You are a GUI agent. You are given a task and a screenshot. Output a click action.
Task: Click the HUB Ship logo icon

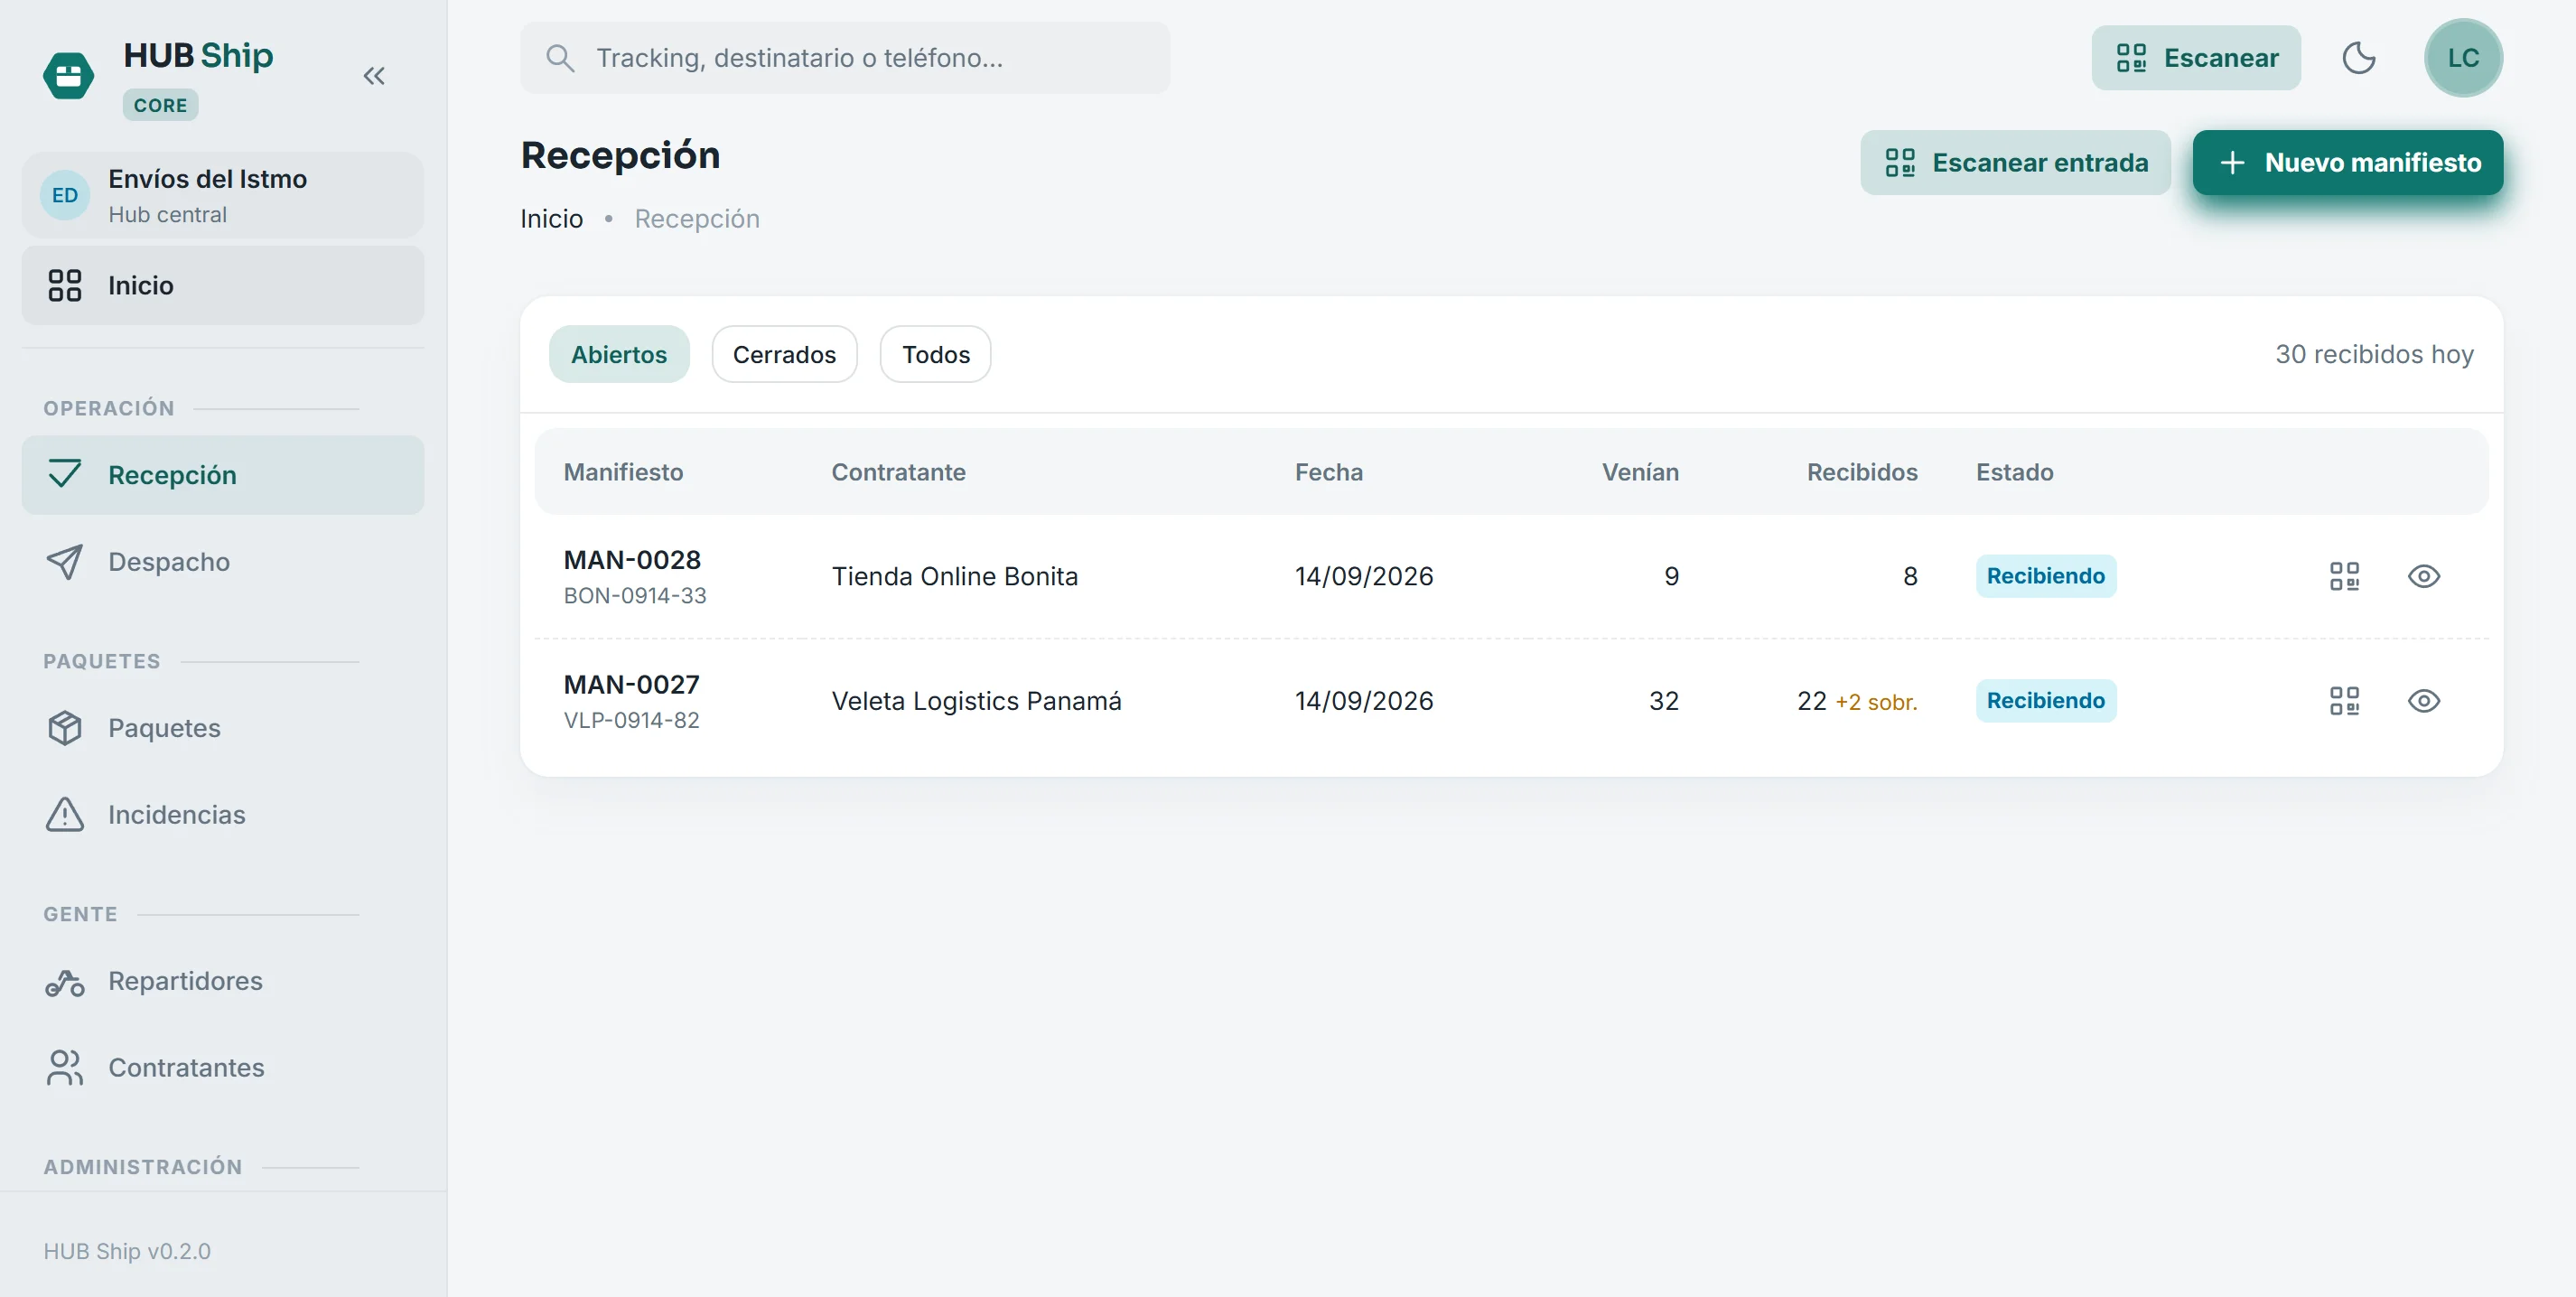point(68,76)
